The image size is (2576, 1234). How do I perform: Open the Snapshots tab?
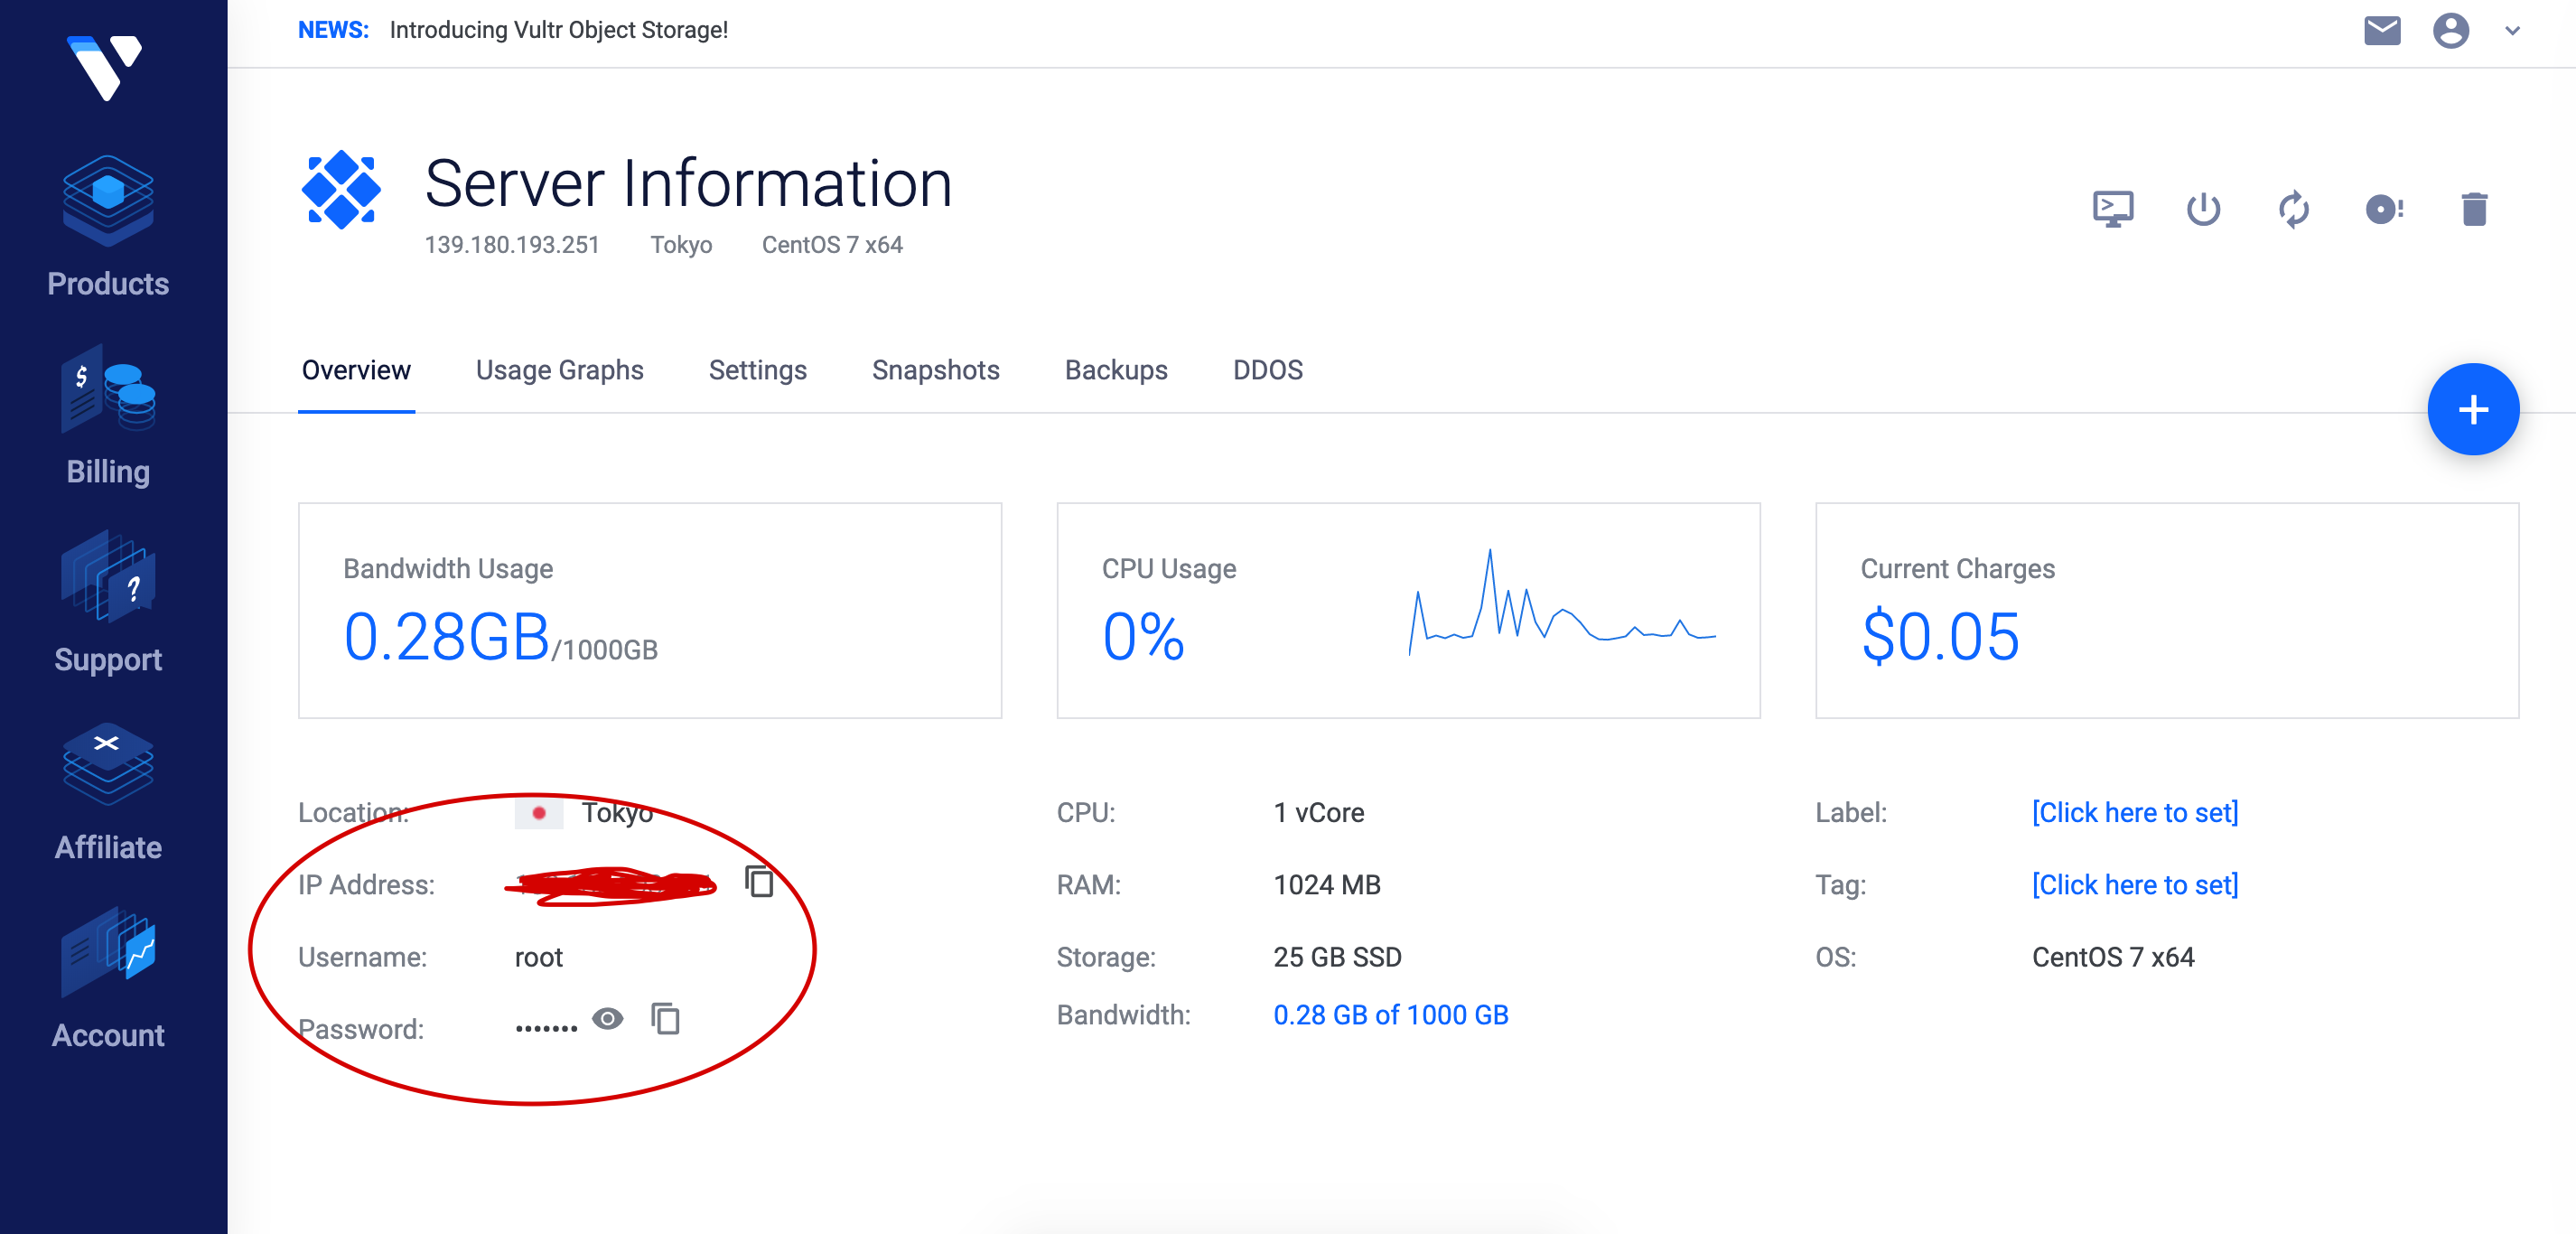[x=935, y=370]
